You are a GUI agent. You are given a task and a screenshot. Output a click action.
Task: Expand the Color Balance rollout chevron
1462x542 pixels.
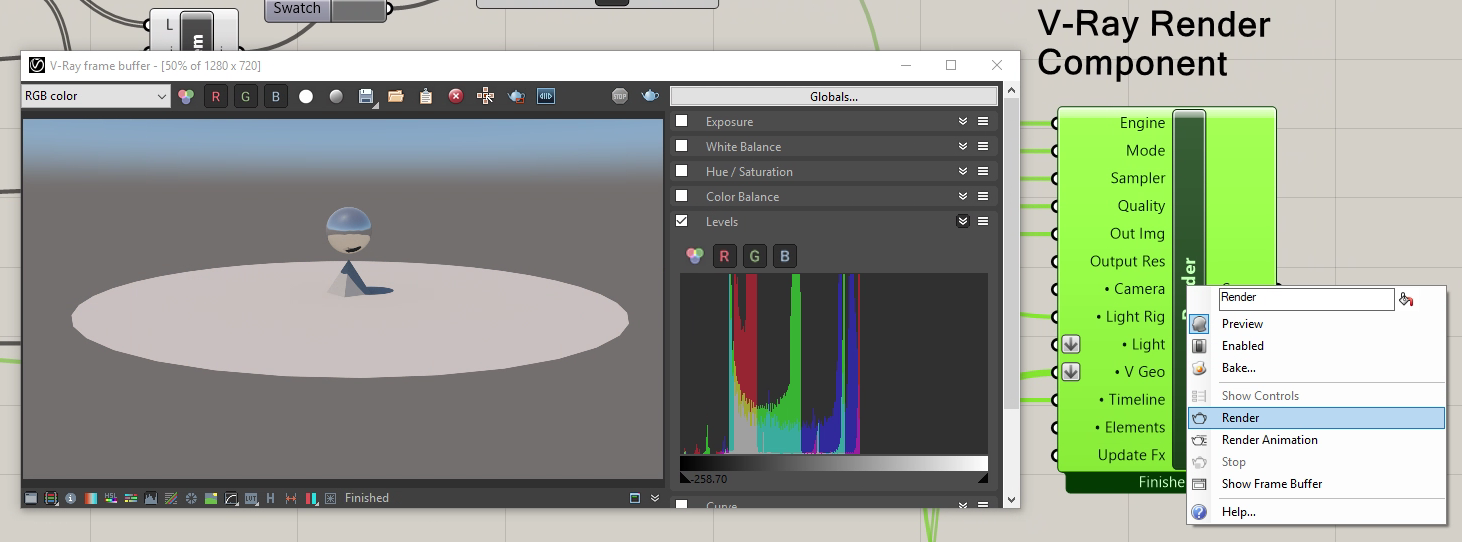click(963, 196)
